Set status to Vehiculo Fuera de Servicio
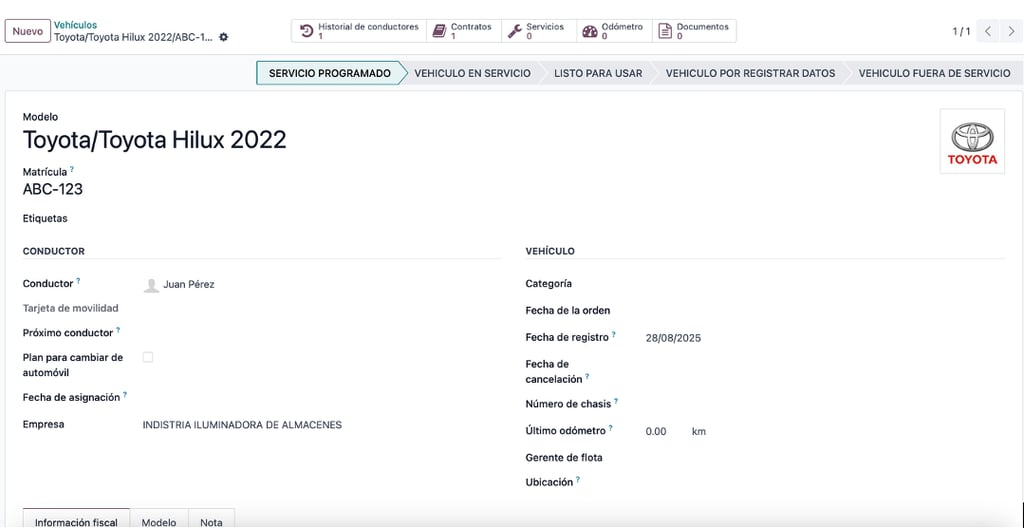The image size is (1024, 528). coord(935,73)
